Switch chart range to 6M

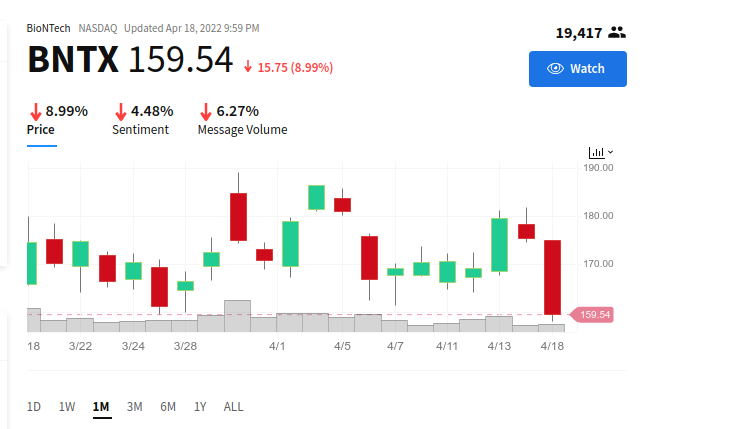[x=168, y=407]
